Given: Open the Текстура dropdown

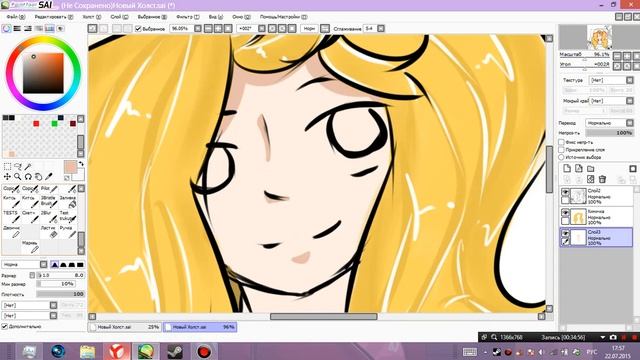Looking at the screenshot, I should [611, 80].
